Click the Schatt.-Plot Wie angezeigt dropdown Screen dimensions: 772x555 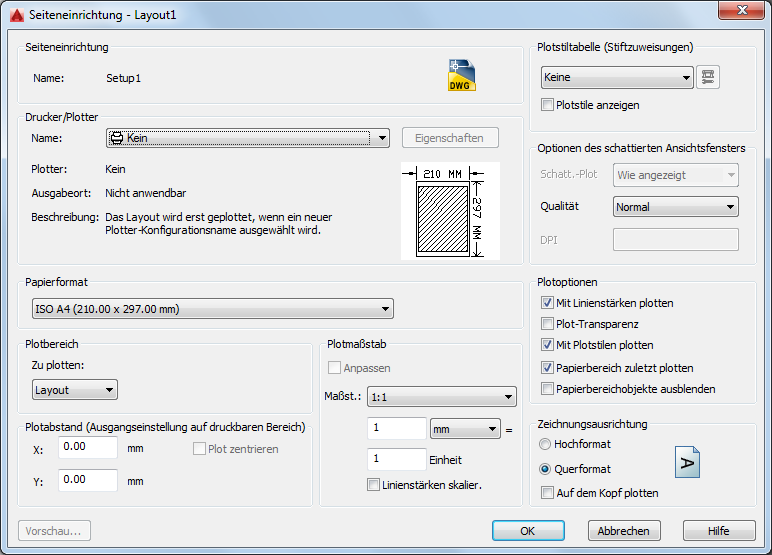pyautogui.click(x=676, y=175)
